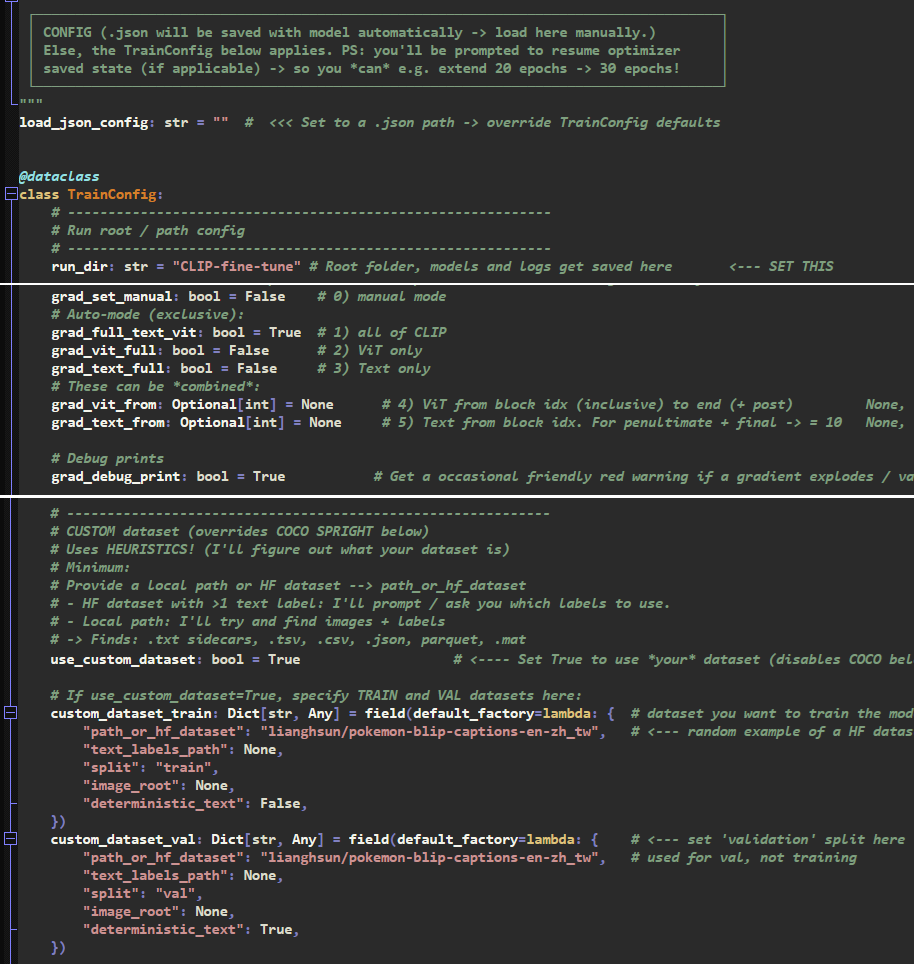914x964 pixels.
Task: Click True value on grad_full_text_vit line
Action: pyautogui.click(x=285, y=333)
